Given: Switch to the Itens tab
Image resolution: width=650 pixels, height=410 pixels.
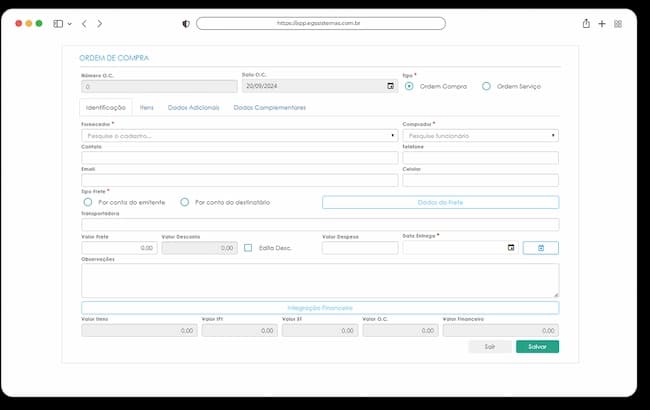Looking at the screenshot, I should coord(146,108).
